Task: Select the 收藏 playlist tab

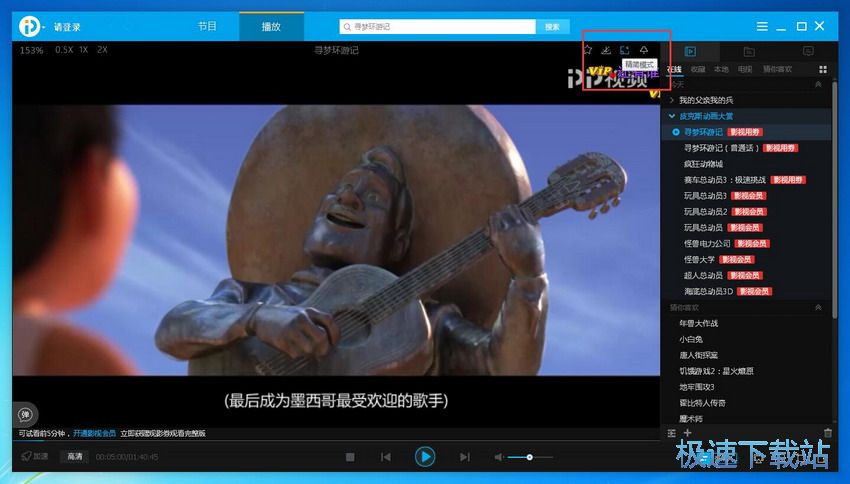Action: (698, 69)
